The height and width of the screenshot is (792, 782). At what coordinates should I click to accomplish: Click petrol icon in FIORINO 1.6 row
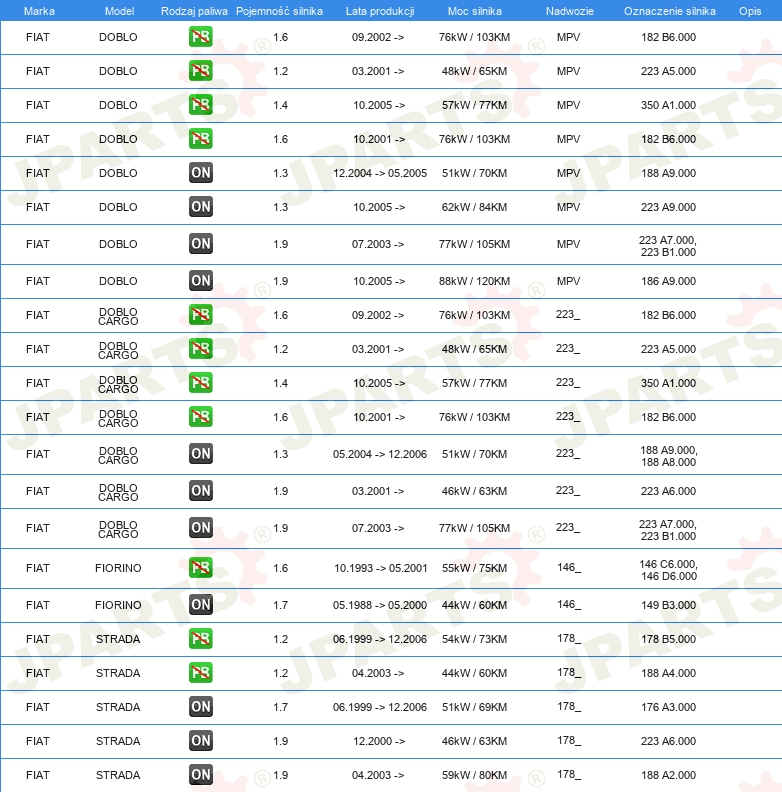(x=201, y=568)
